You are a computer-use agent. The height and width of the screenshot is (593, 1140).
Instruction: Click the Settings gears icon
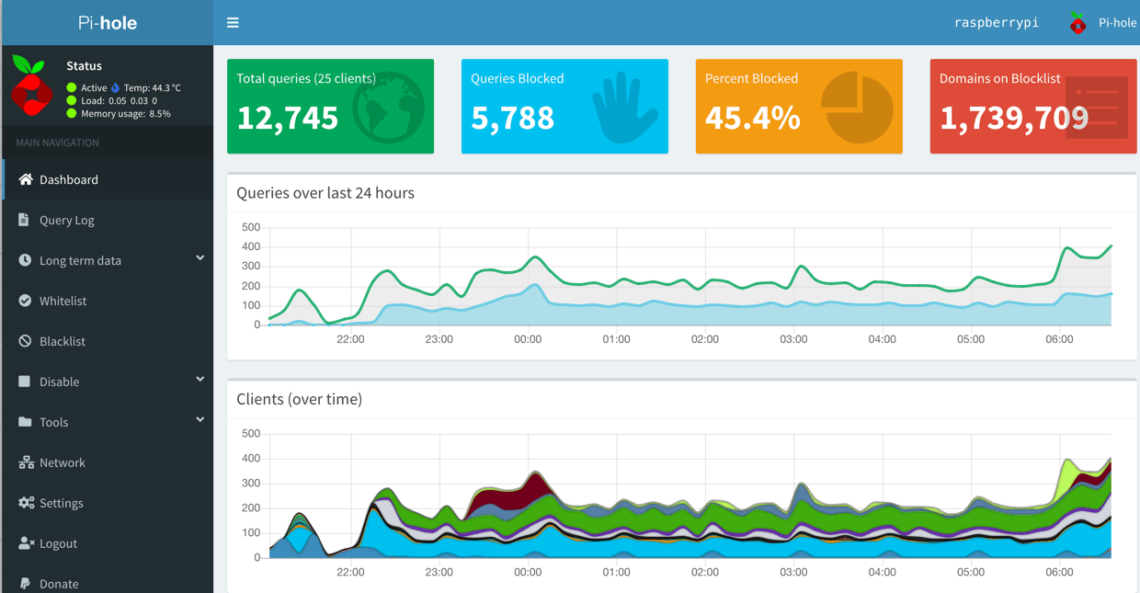[26, 503]
